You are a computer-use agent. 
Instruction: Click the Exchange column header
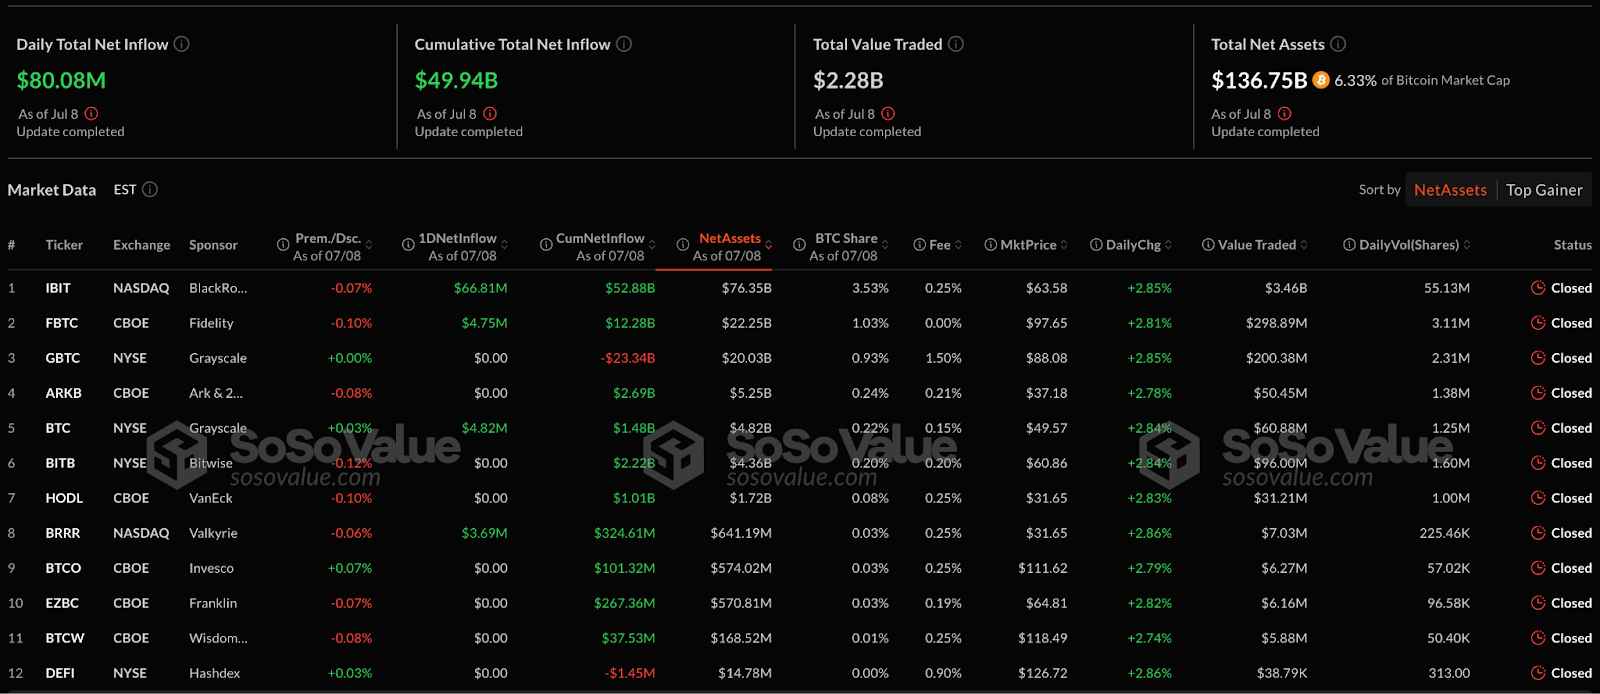[x=141, y=245]
